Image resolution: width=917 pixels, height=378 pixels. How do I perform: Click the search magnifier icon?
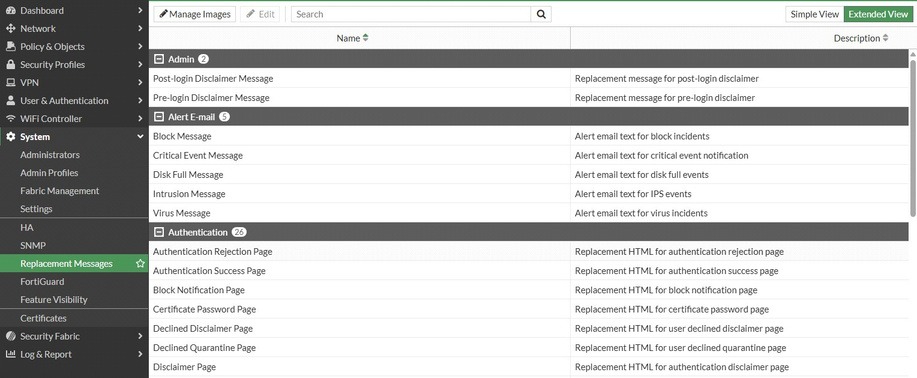pos(541,14)
